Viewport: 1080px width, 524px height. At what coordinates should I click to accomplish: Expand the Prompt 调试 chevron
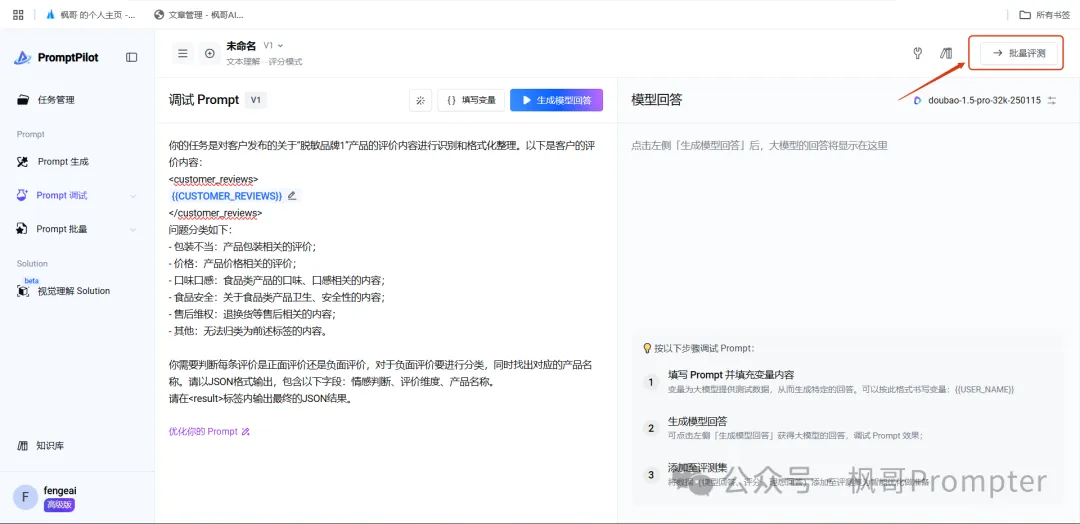[x=133, y=196]
